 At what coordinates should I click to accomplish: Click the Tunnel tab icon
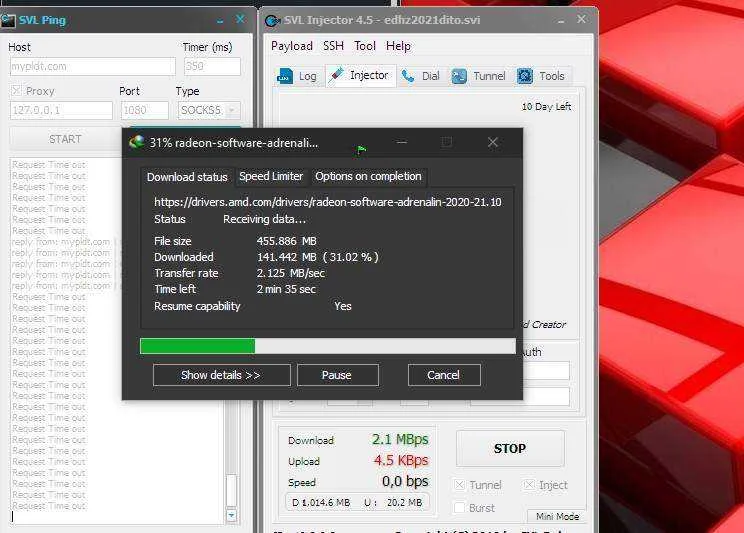point(459,76)
